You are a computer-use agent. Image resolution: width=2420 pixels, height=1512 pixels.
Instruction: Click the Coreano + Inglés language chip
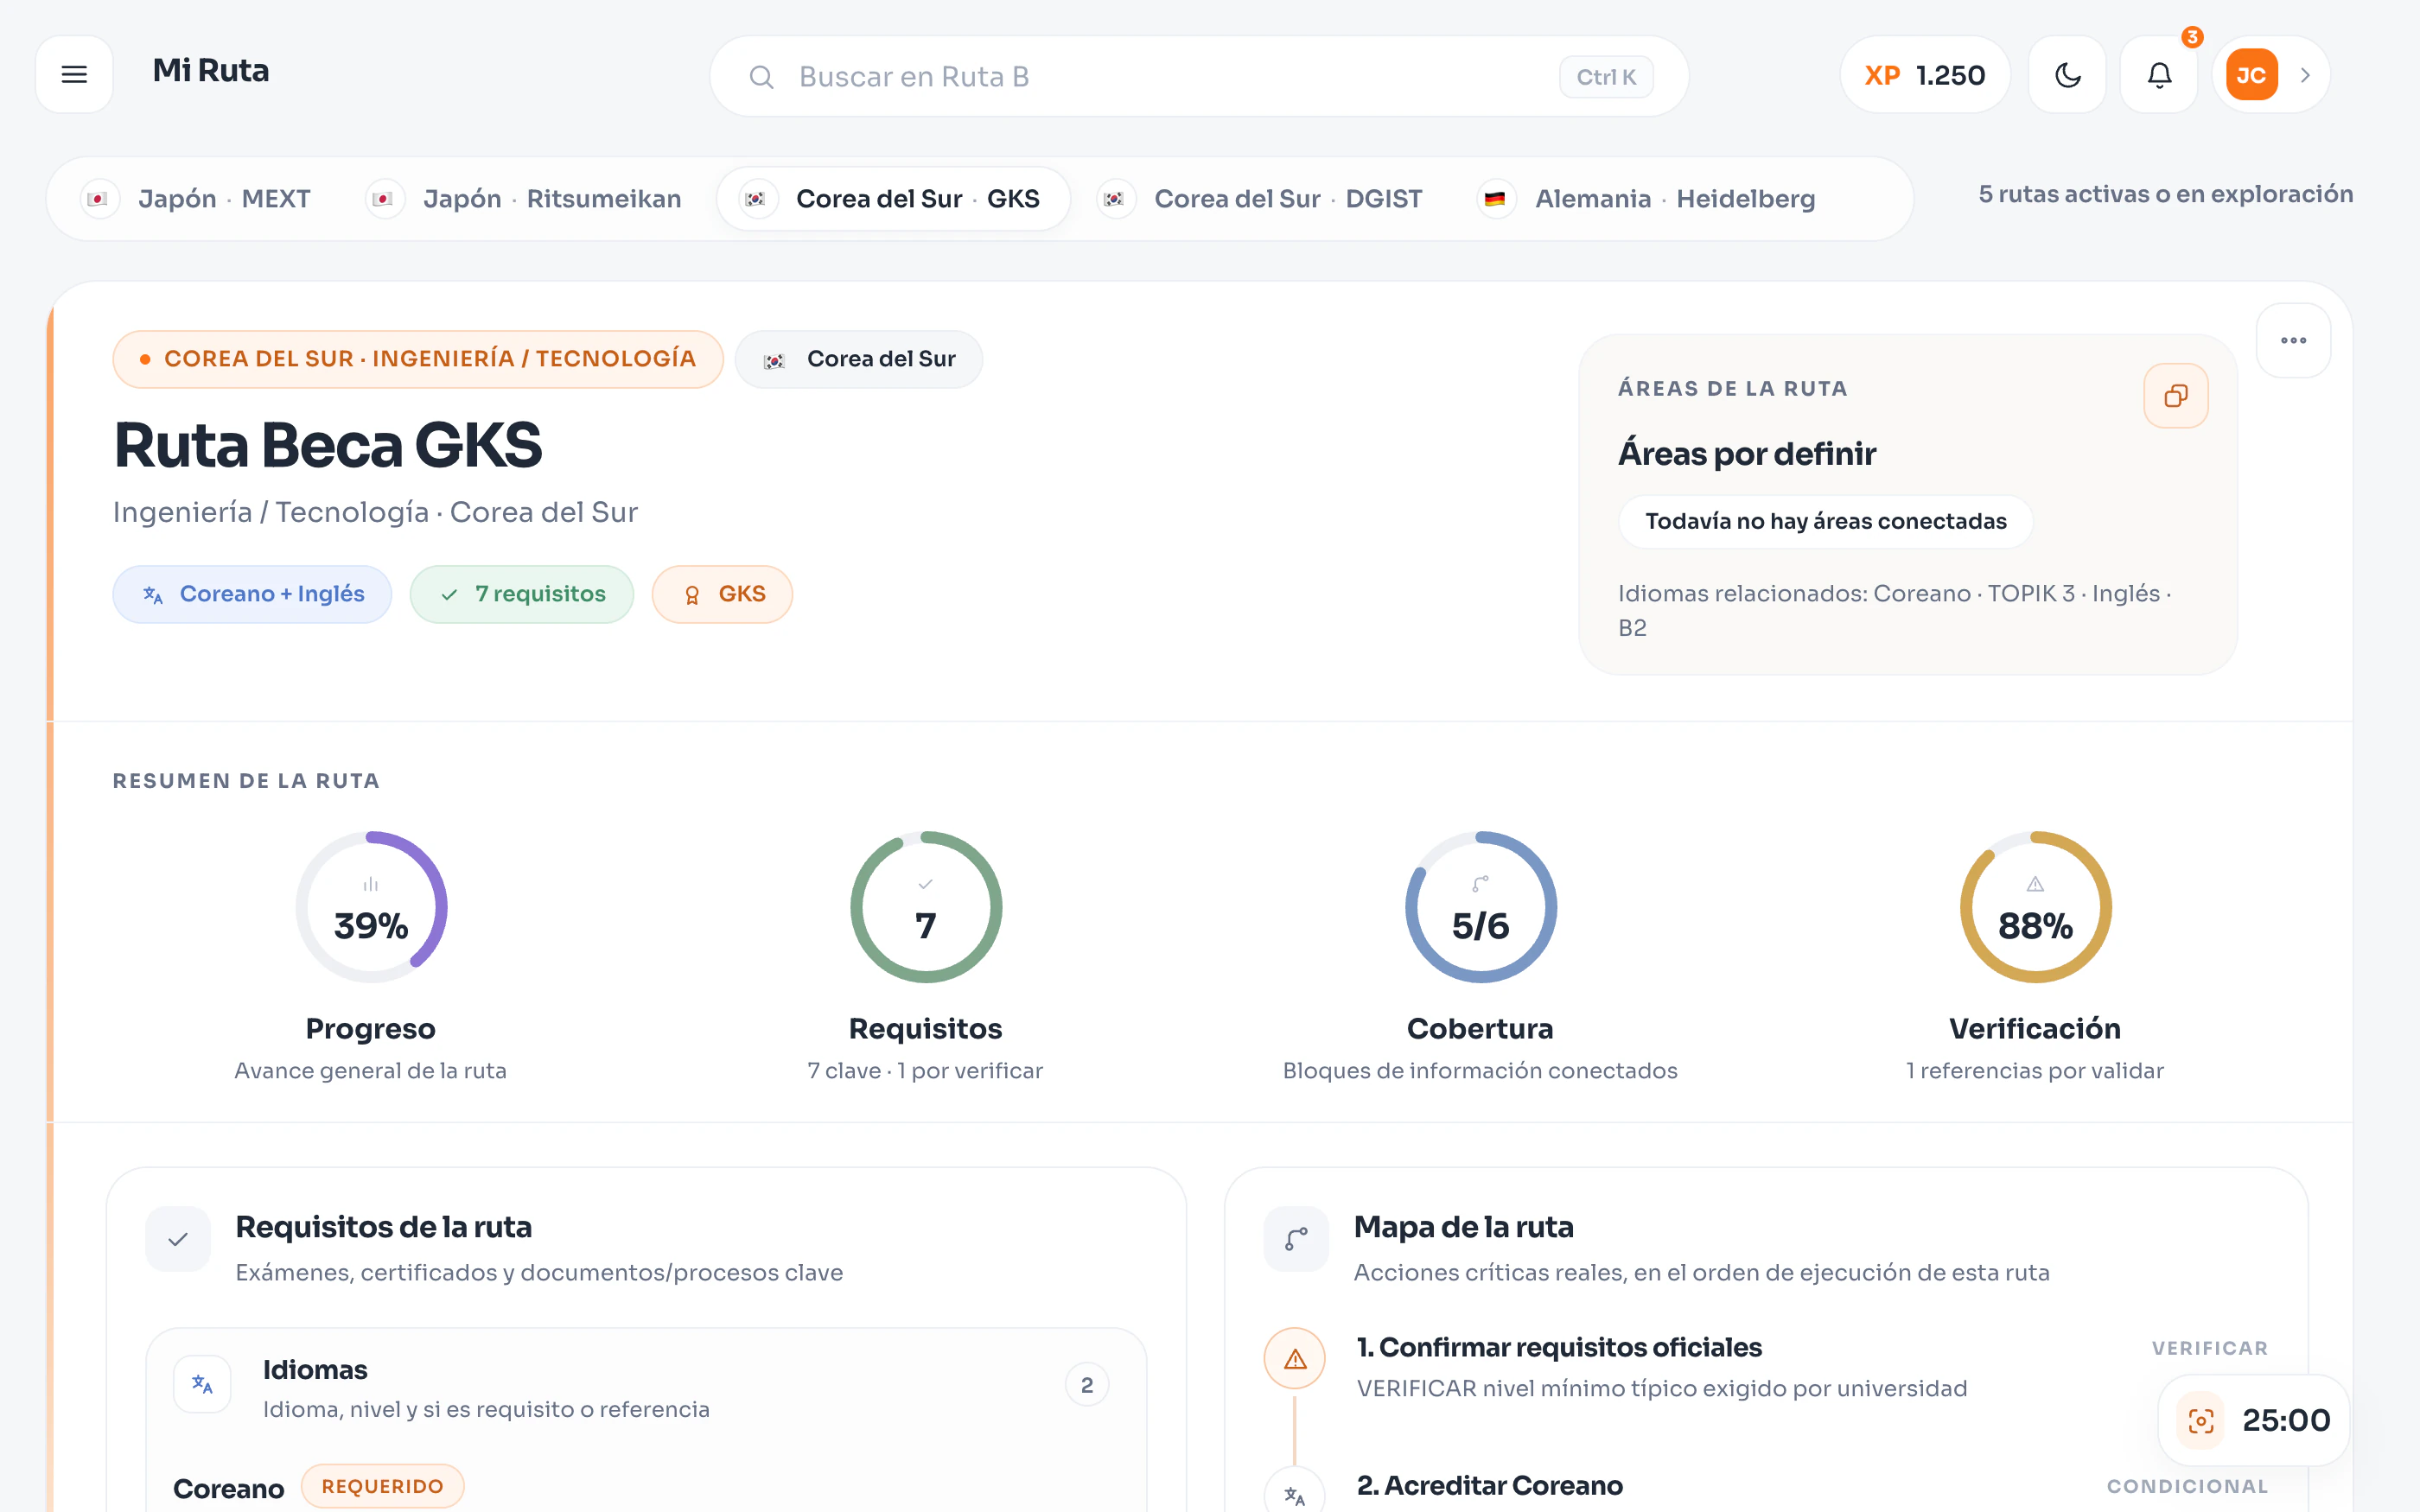point(252,594)
